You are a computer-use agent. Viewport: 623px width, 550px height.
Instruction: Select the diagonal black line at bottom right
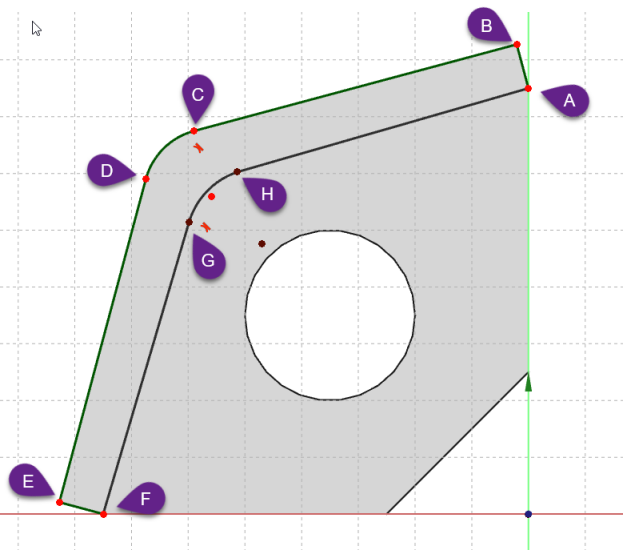(x=455, y=445)
